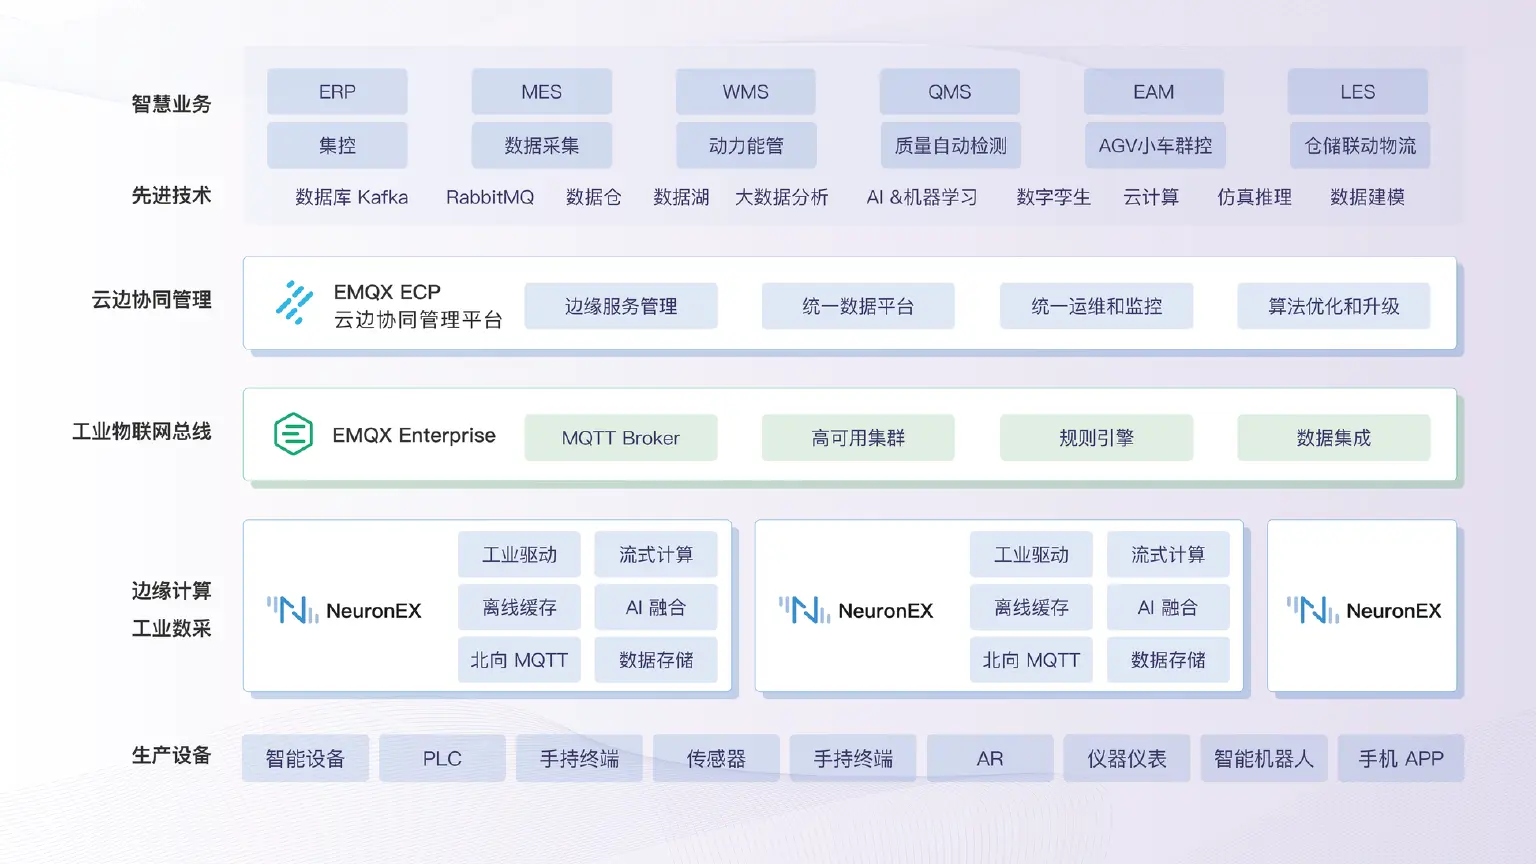Click the 数据集成 green block

1334,437
